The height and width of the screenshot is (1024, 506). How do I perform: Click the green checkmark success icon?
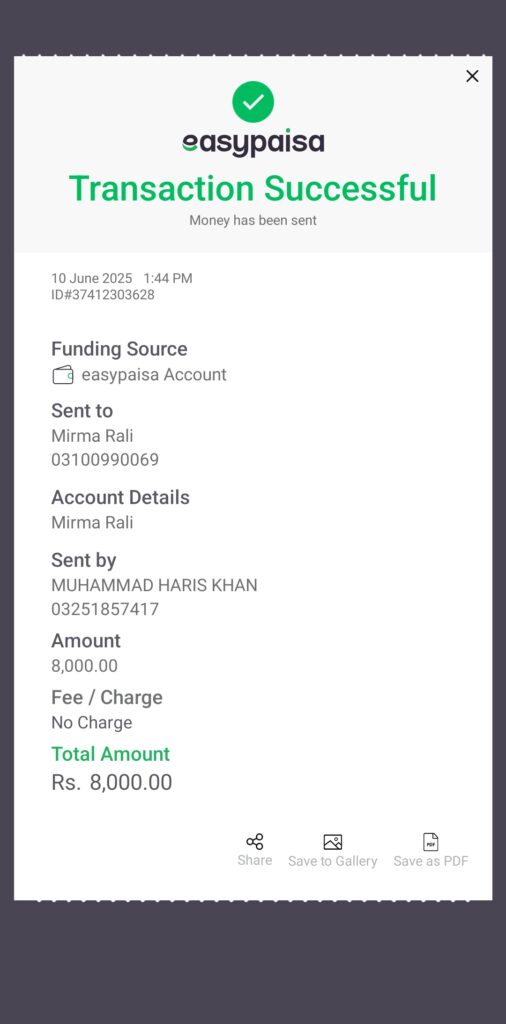tap(253, 102)
